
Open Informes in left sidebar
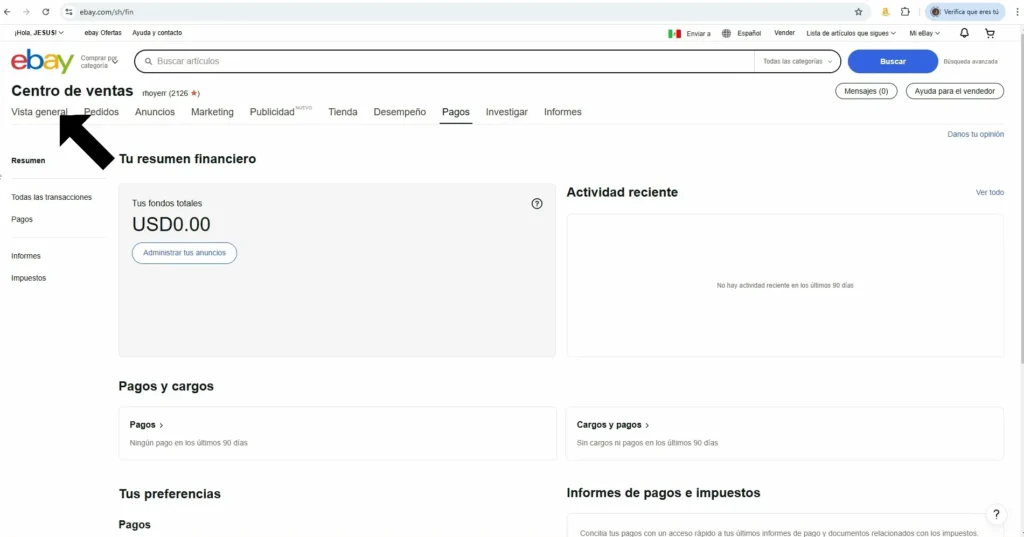25,256
